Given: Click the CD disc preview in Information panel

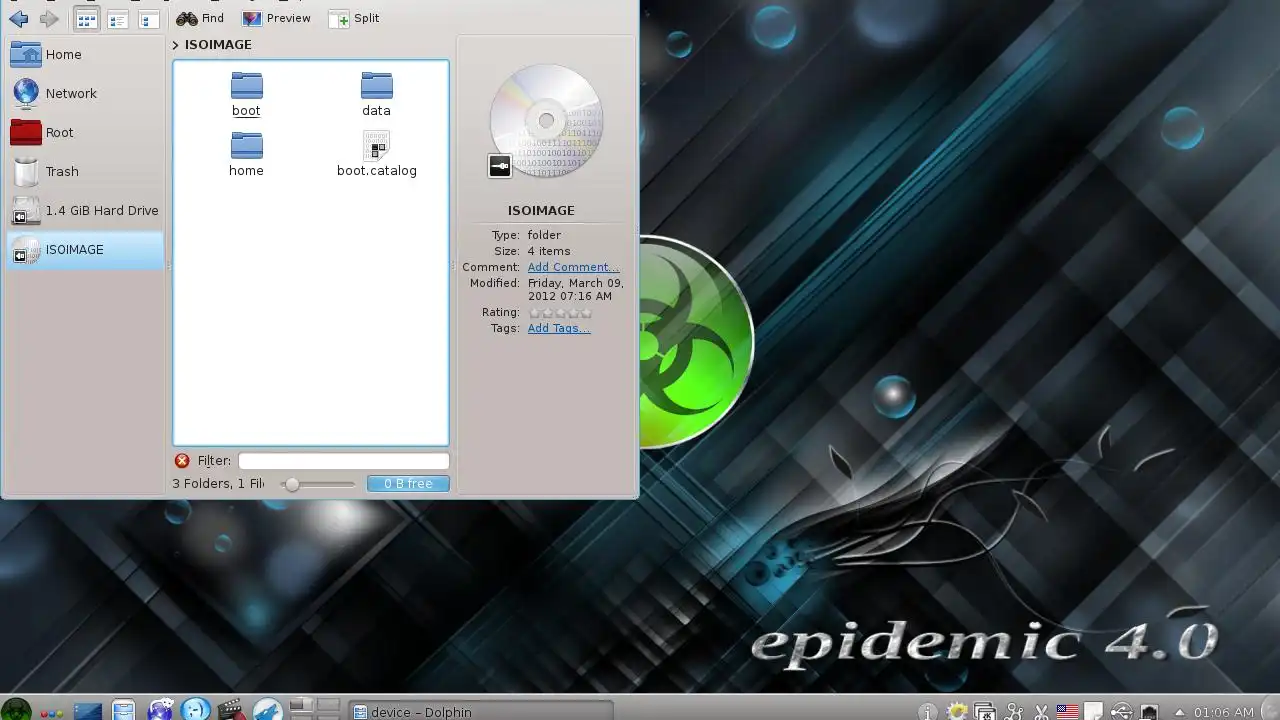Looking at the screenshot, I should coord(545,121).
